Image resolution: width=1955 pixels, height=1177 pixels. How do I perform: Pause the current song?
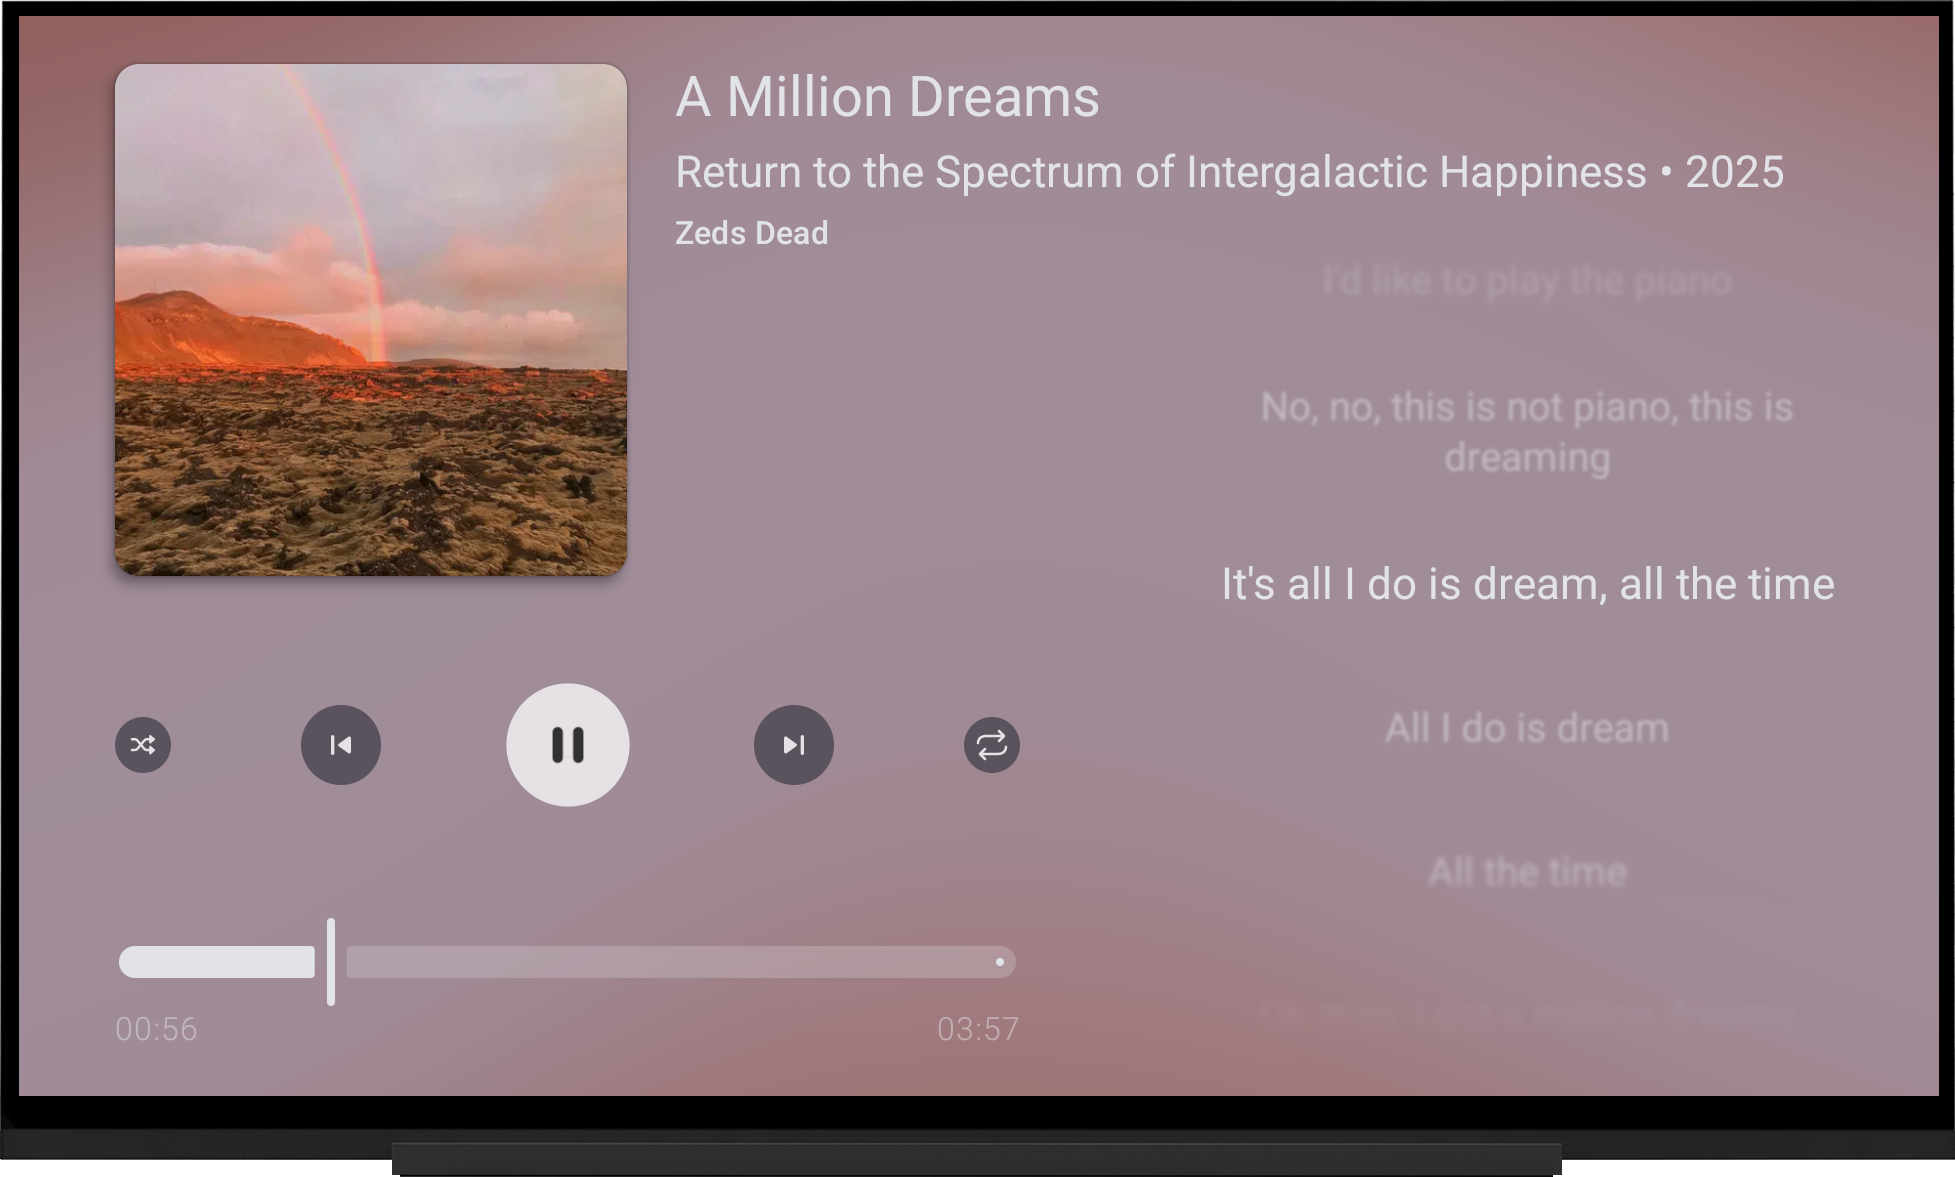(568, 745)
